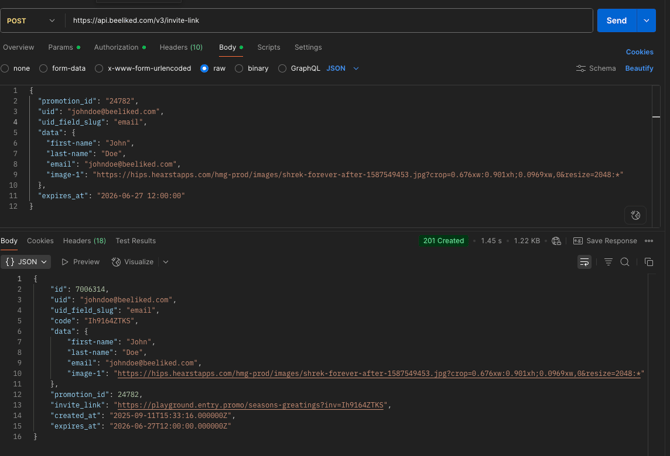
Task: Click the Beautify link
Action: pos(639,68)
